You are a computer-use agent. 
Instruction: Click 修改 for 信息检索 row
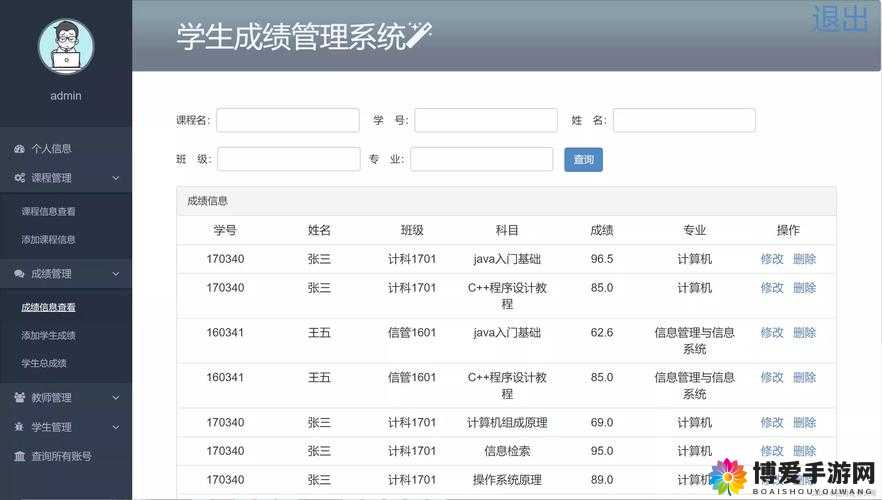772,451
